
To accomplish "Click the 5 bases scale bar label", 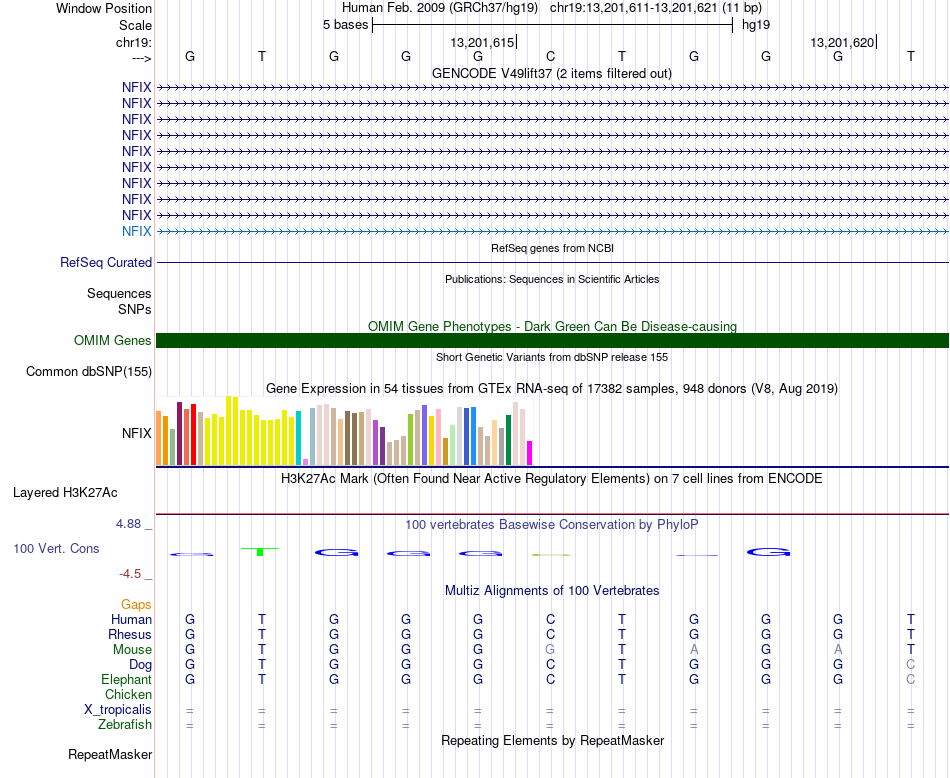I will point(345,25).
